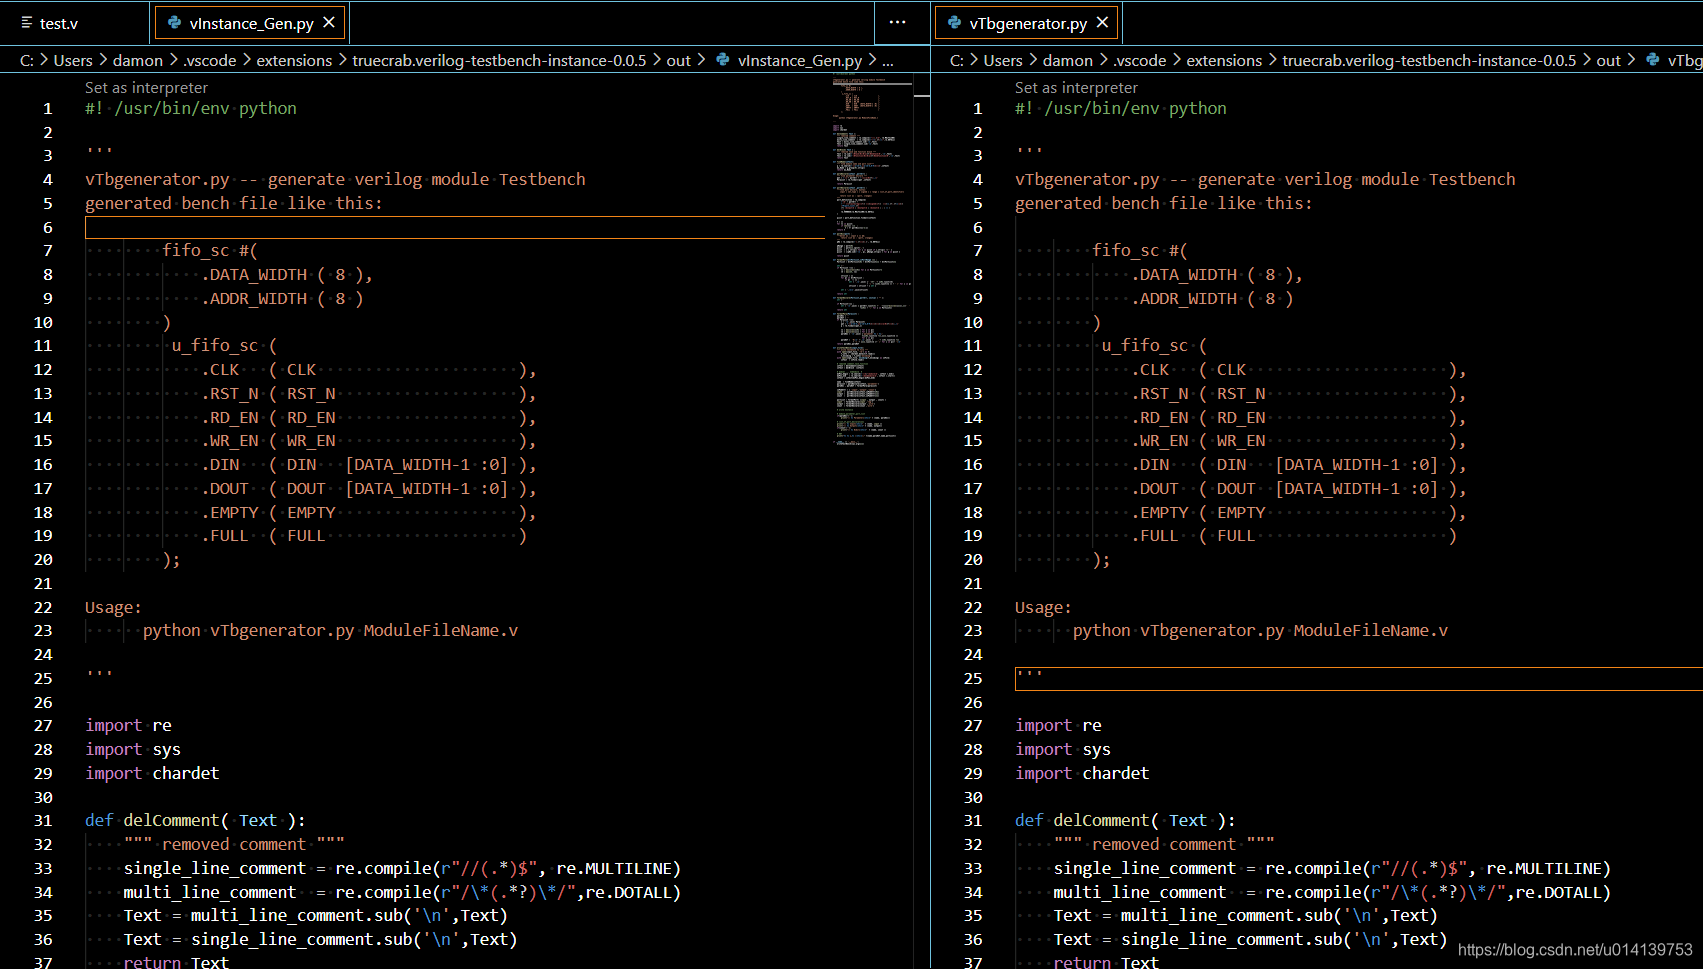Click 'Set as interpreter' in left editor
This screenshot has height=969, width=1703.
click(x=144, y=87)
